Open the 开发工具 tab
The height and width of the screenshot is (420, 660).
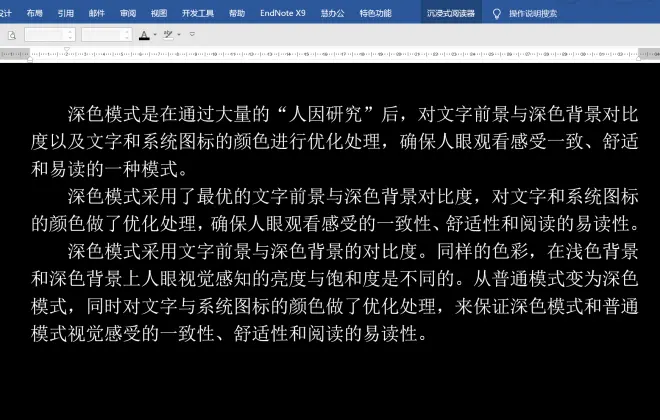tap(198, 13)
